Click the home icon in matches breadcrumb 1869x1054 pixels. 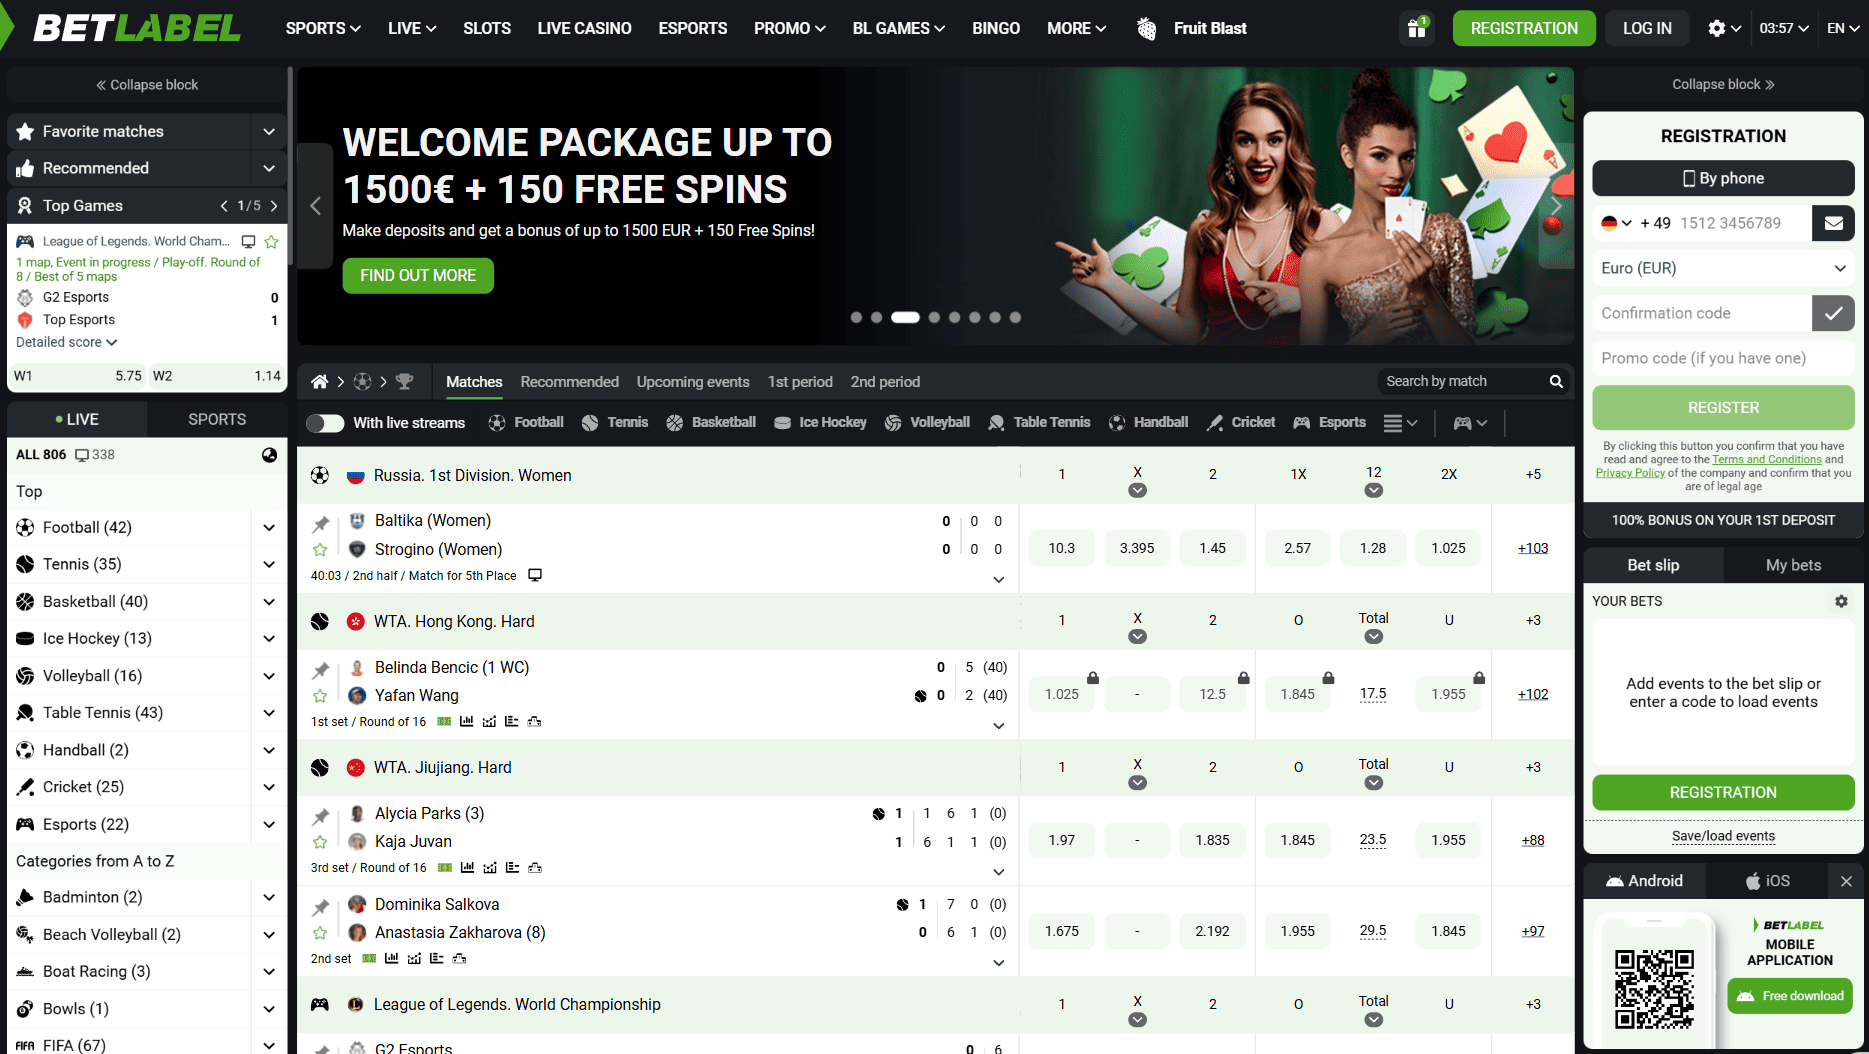[319, 382]
